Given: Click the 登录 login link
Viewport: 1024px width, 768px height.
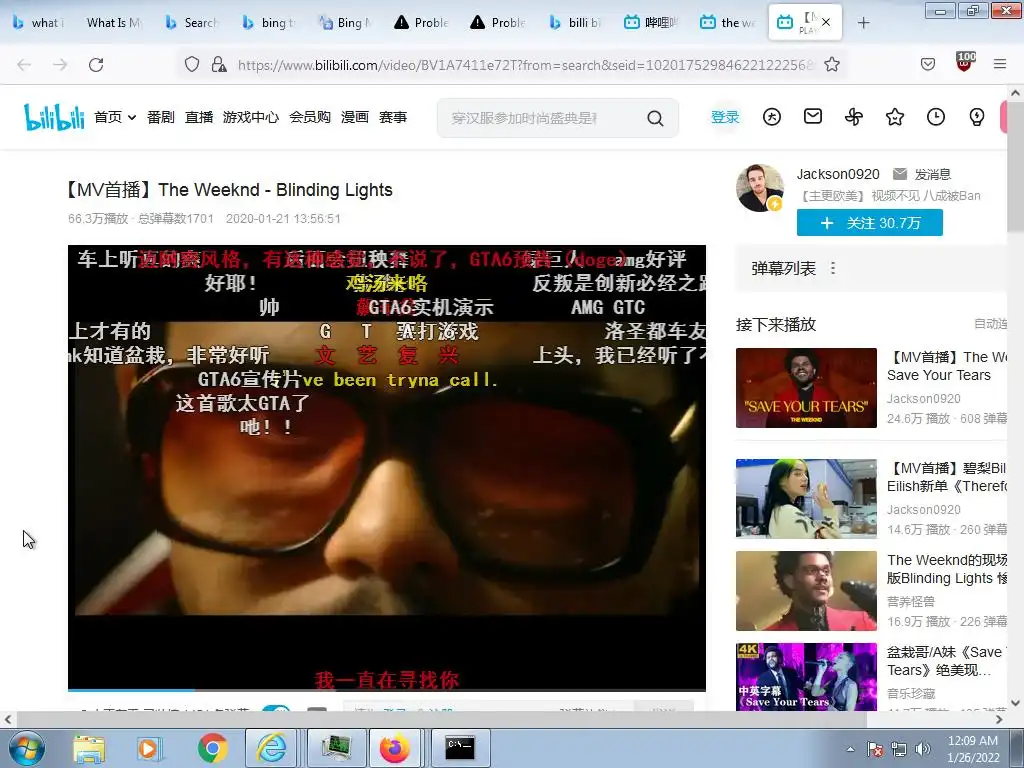Looking at the screenshot, I should [x=725, y=117].
